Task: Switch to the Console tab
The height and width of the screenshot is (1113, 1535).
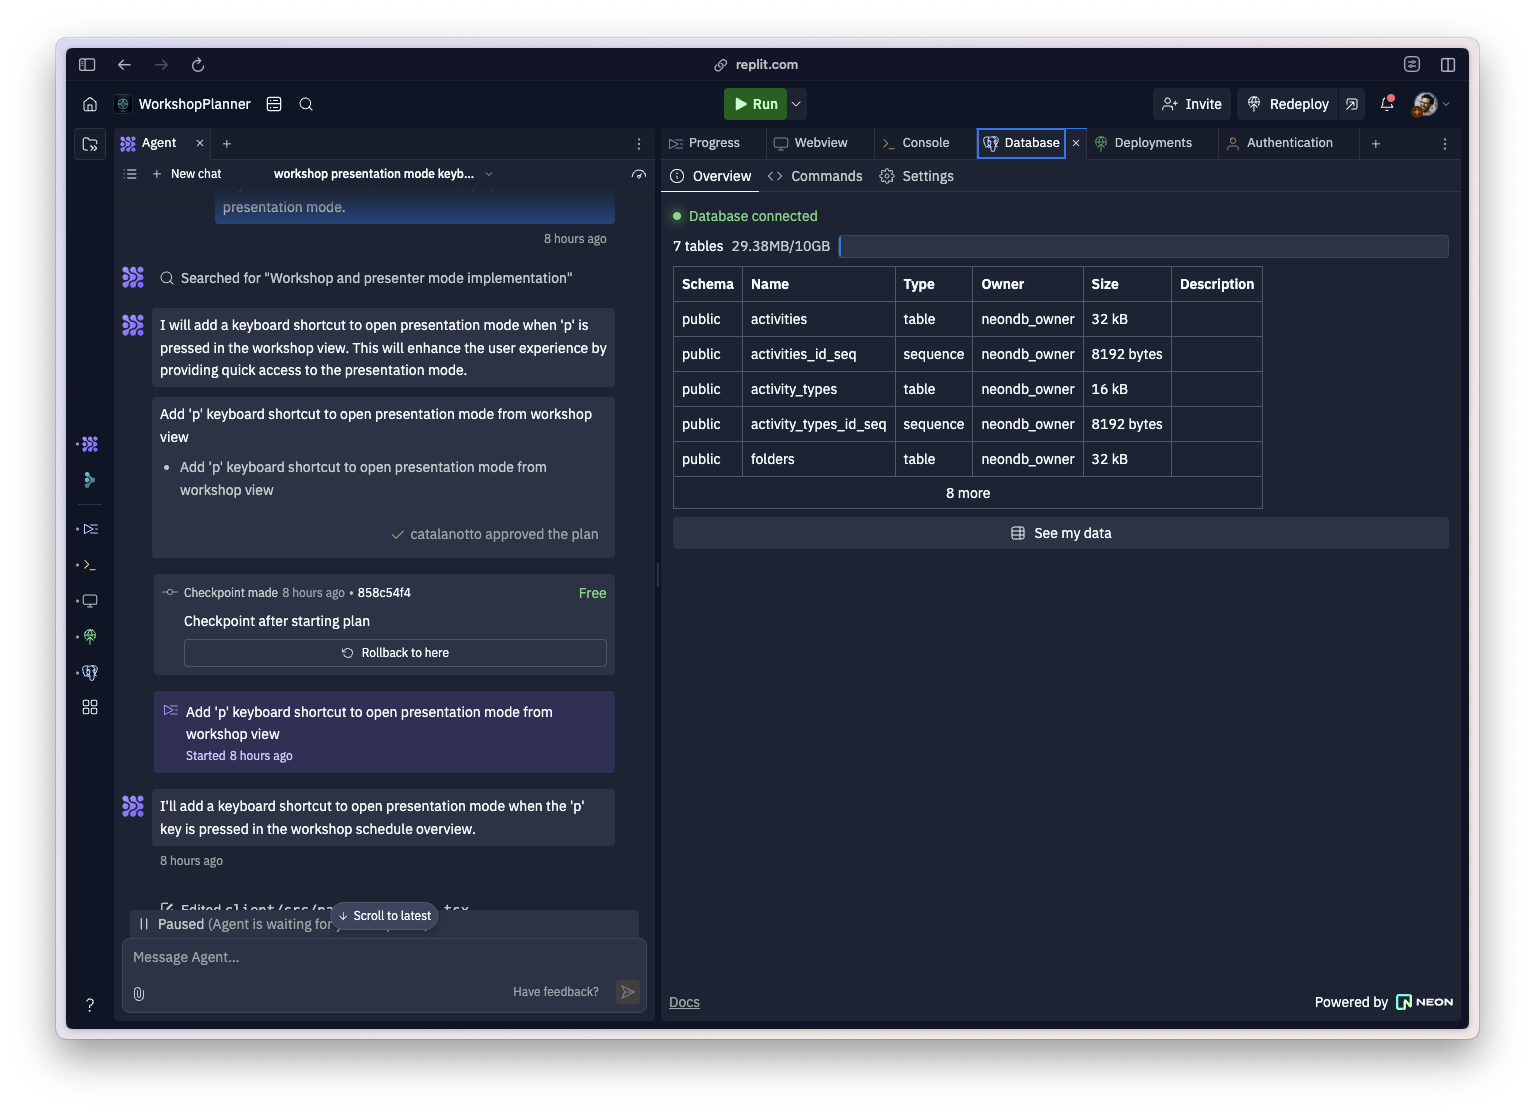Action: (x=925, y=143)
